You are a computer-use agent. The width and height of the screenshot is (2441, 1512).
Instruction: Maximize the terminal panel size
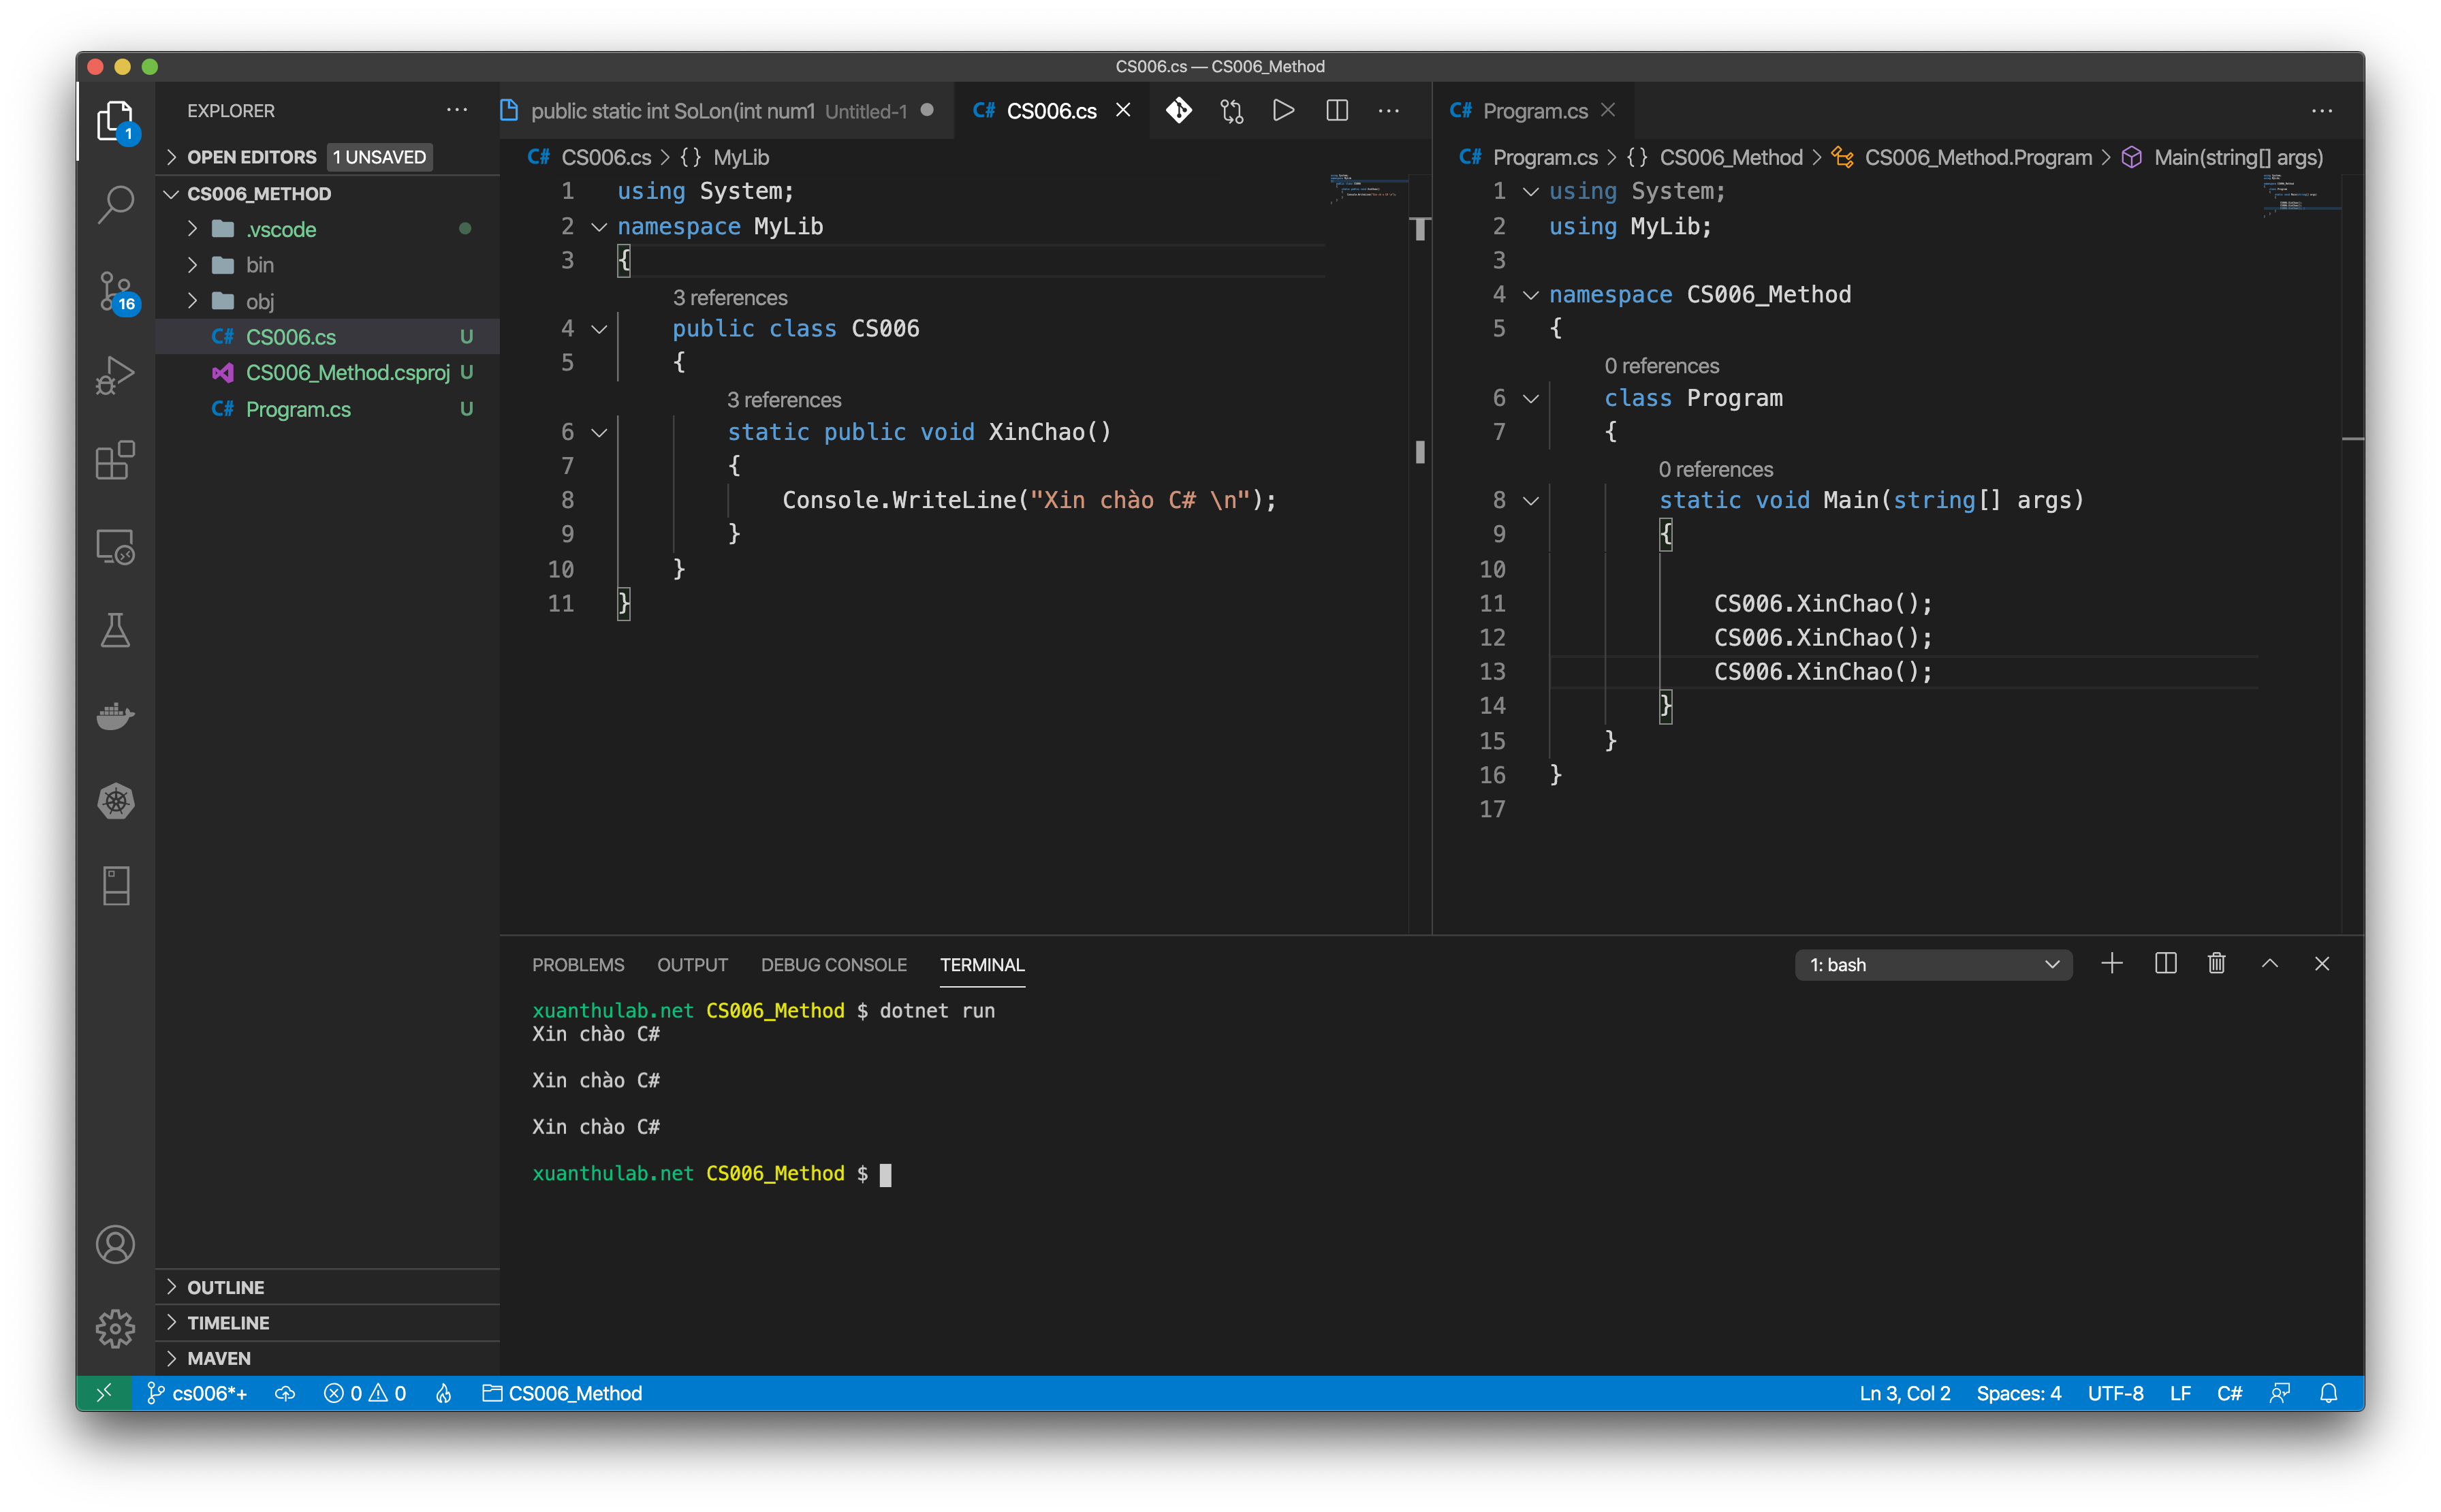tap(2269, 964)
